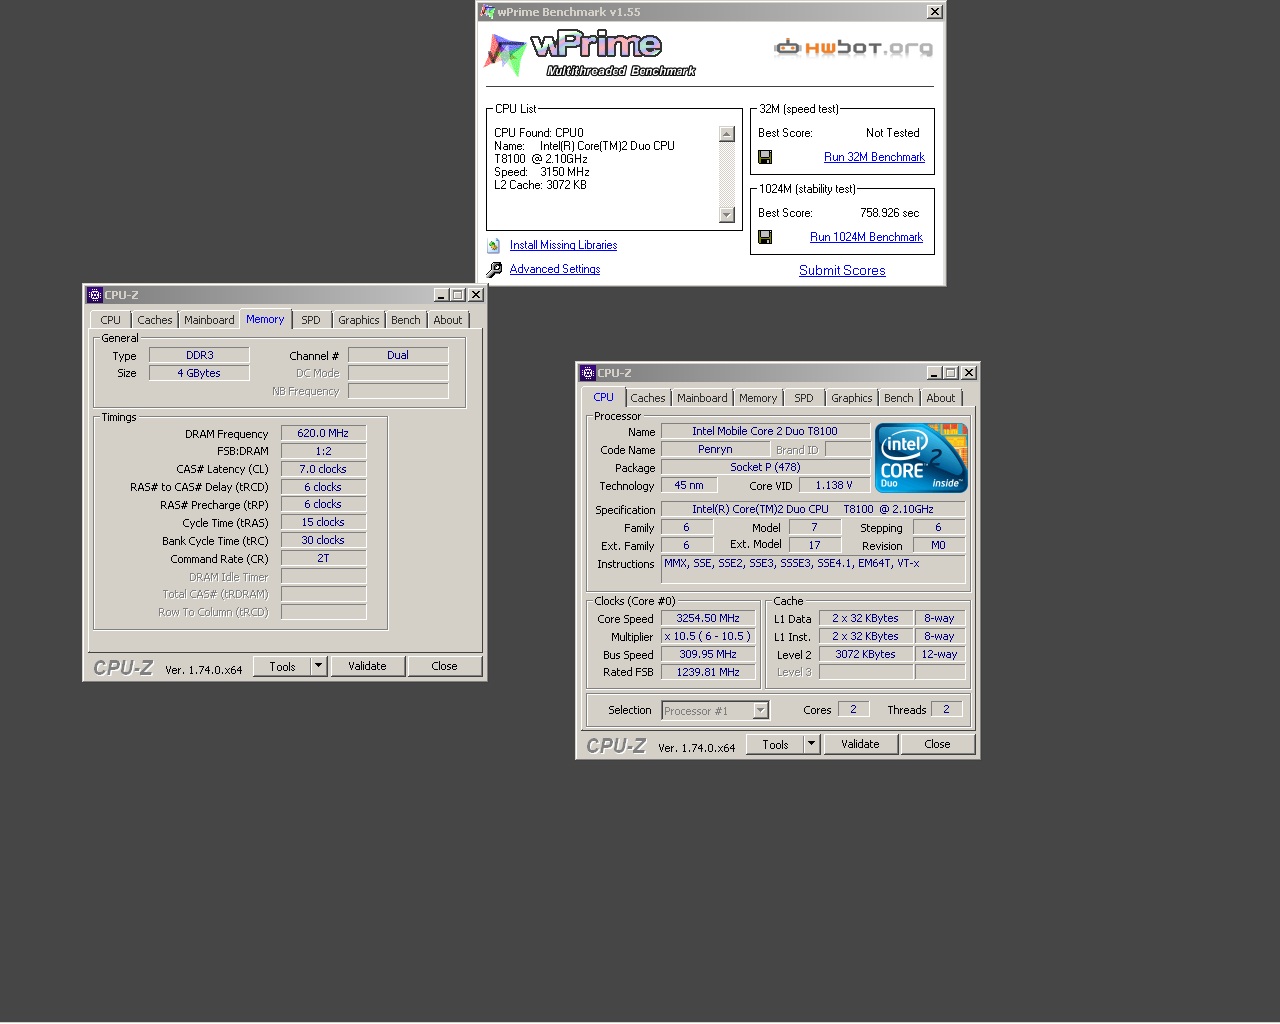Close the CPU-Z processor window via title bar
Viewport: 1280px width, 1024px height.
click(x=969, y=373)
